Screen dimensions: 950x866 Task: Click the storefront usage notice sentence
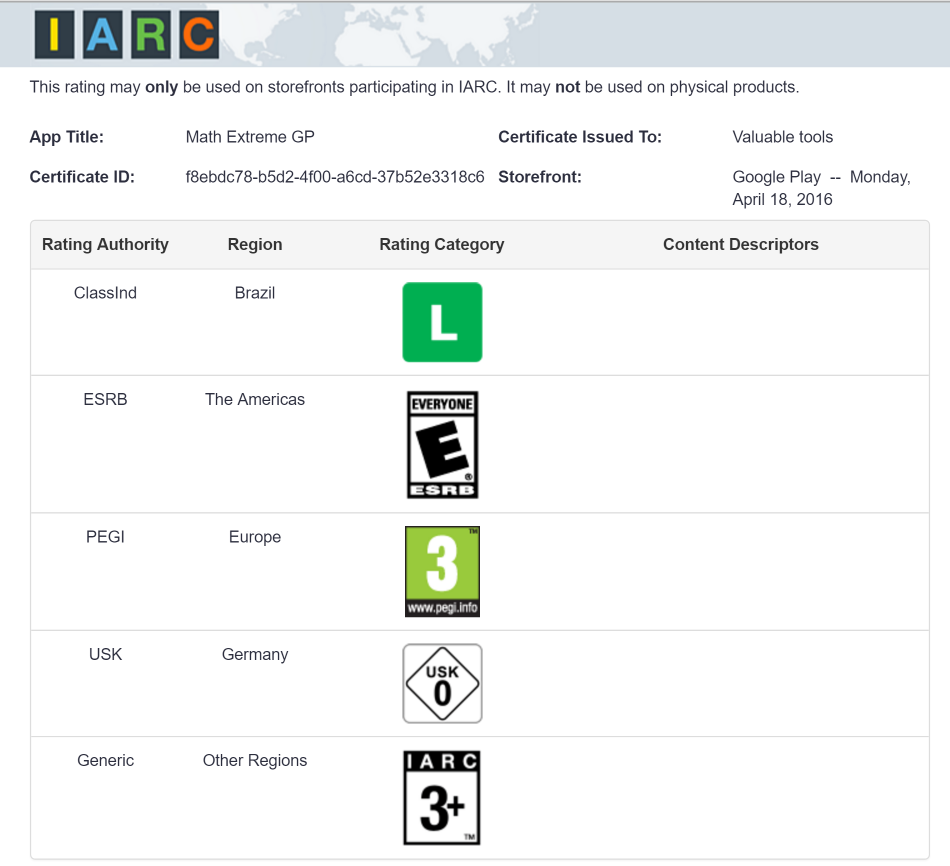coord(414,87)
